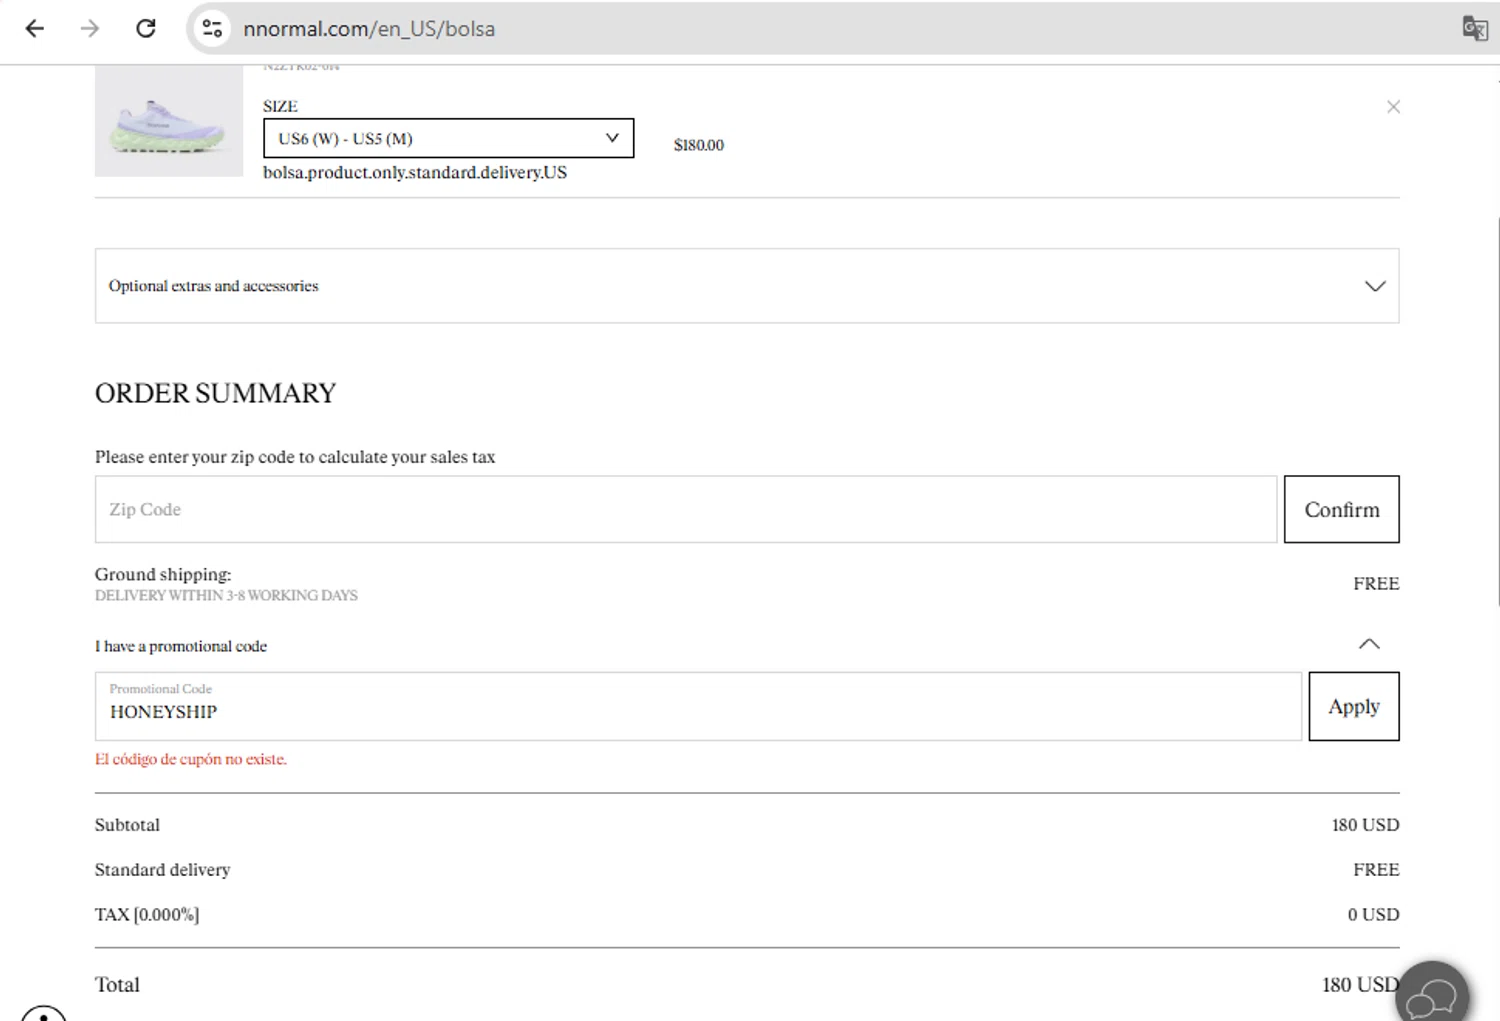The height and width of the screenshot is (1021, 1500).
Task: Click the translate page icon
Action: 1474,28
